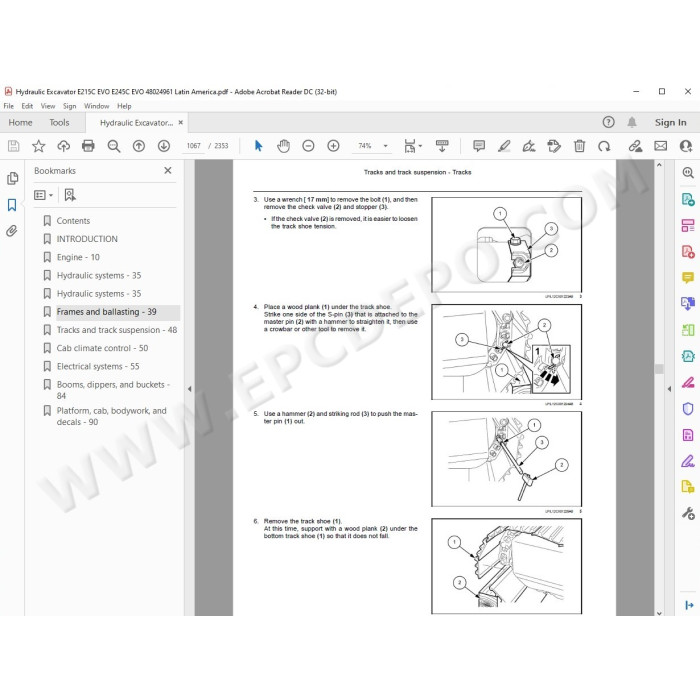The width and height of the screenshot is (700, 700).
Task: Open Comment tool in right pane
Action: pyautogui.click(x=688, y=278)
